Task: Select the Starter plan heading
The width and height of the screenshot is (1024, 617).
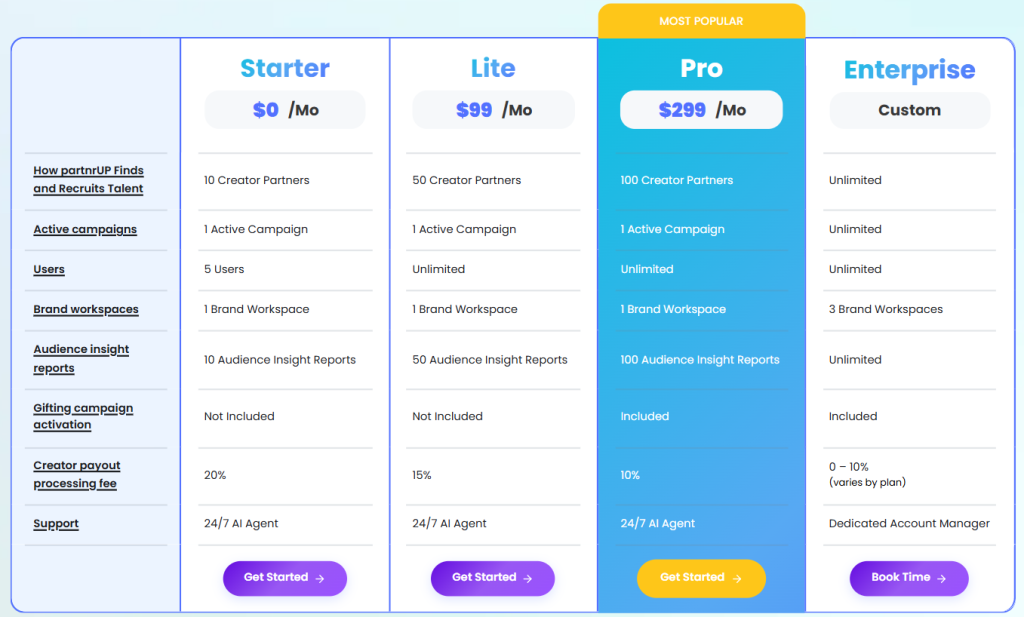Action: pos(285,69)
